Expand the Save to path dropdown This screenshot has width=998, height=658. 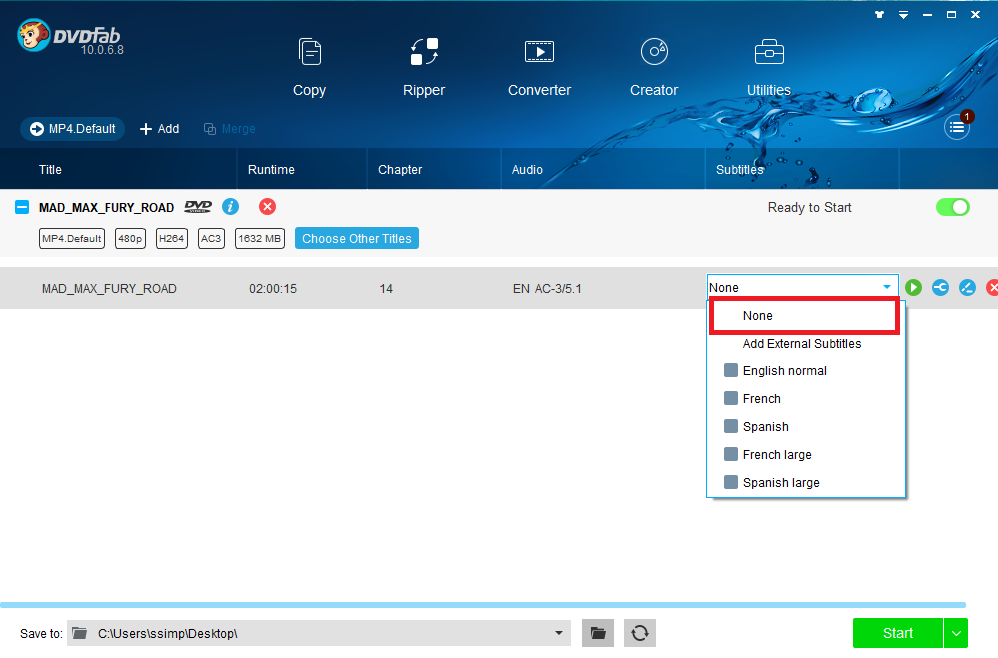point(558,633)
